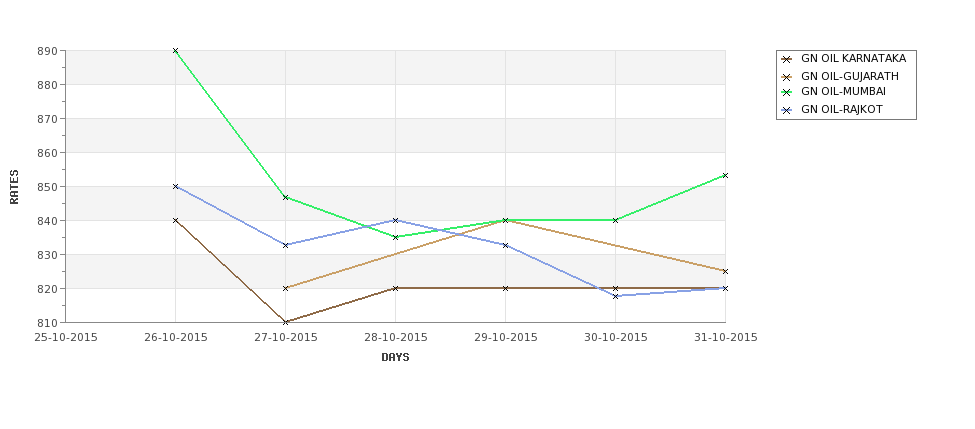Select Mumbai data point on 31-10-2015
The image size is (975, 429).
(725, 175)
